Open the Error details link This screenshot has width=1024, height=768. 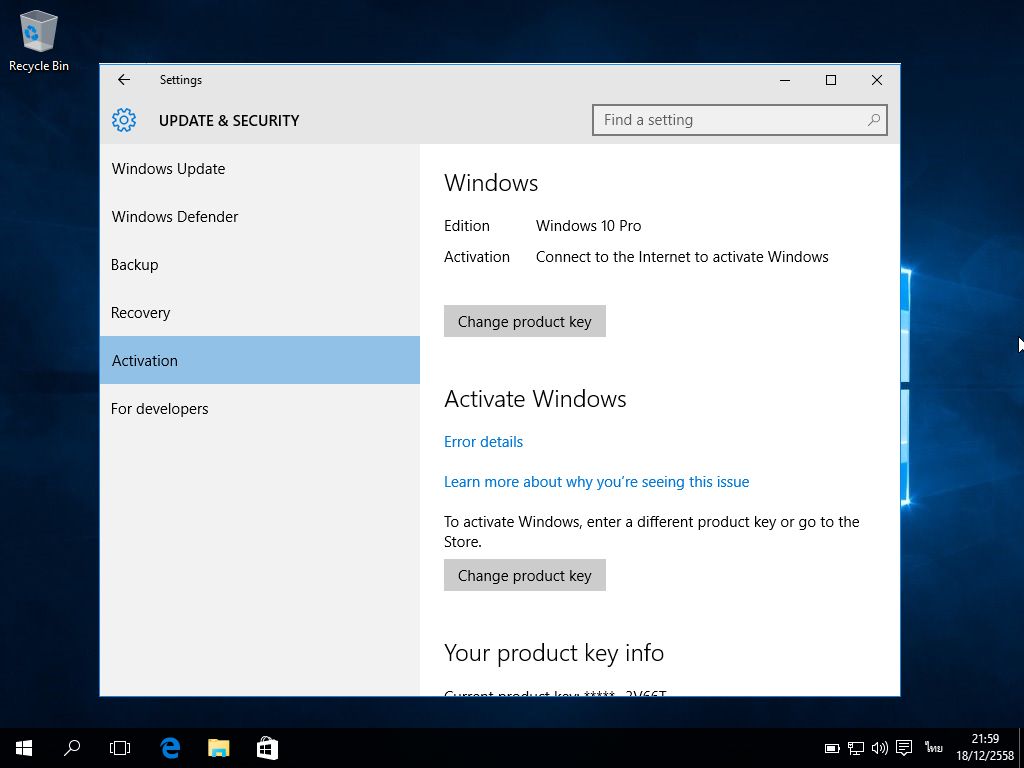[483, 442]
